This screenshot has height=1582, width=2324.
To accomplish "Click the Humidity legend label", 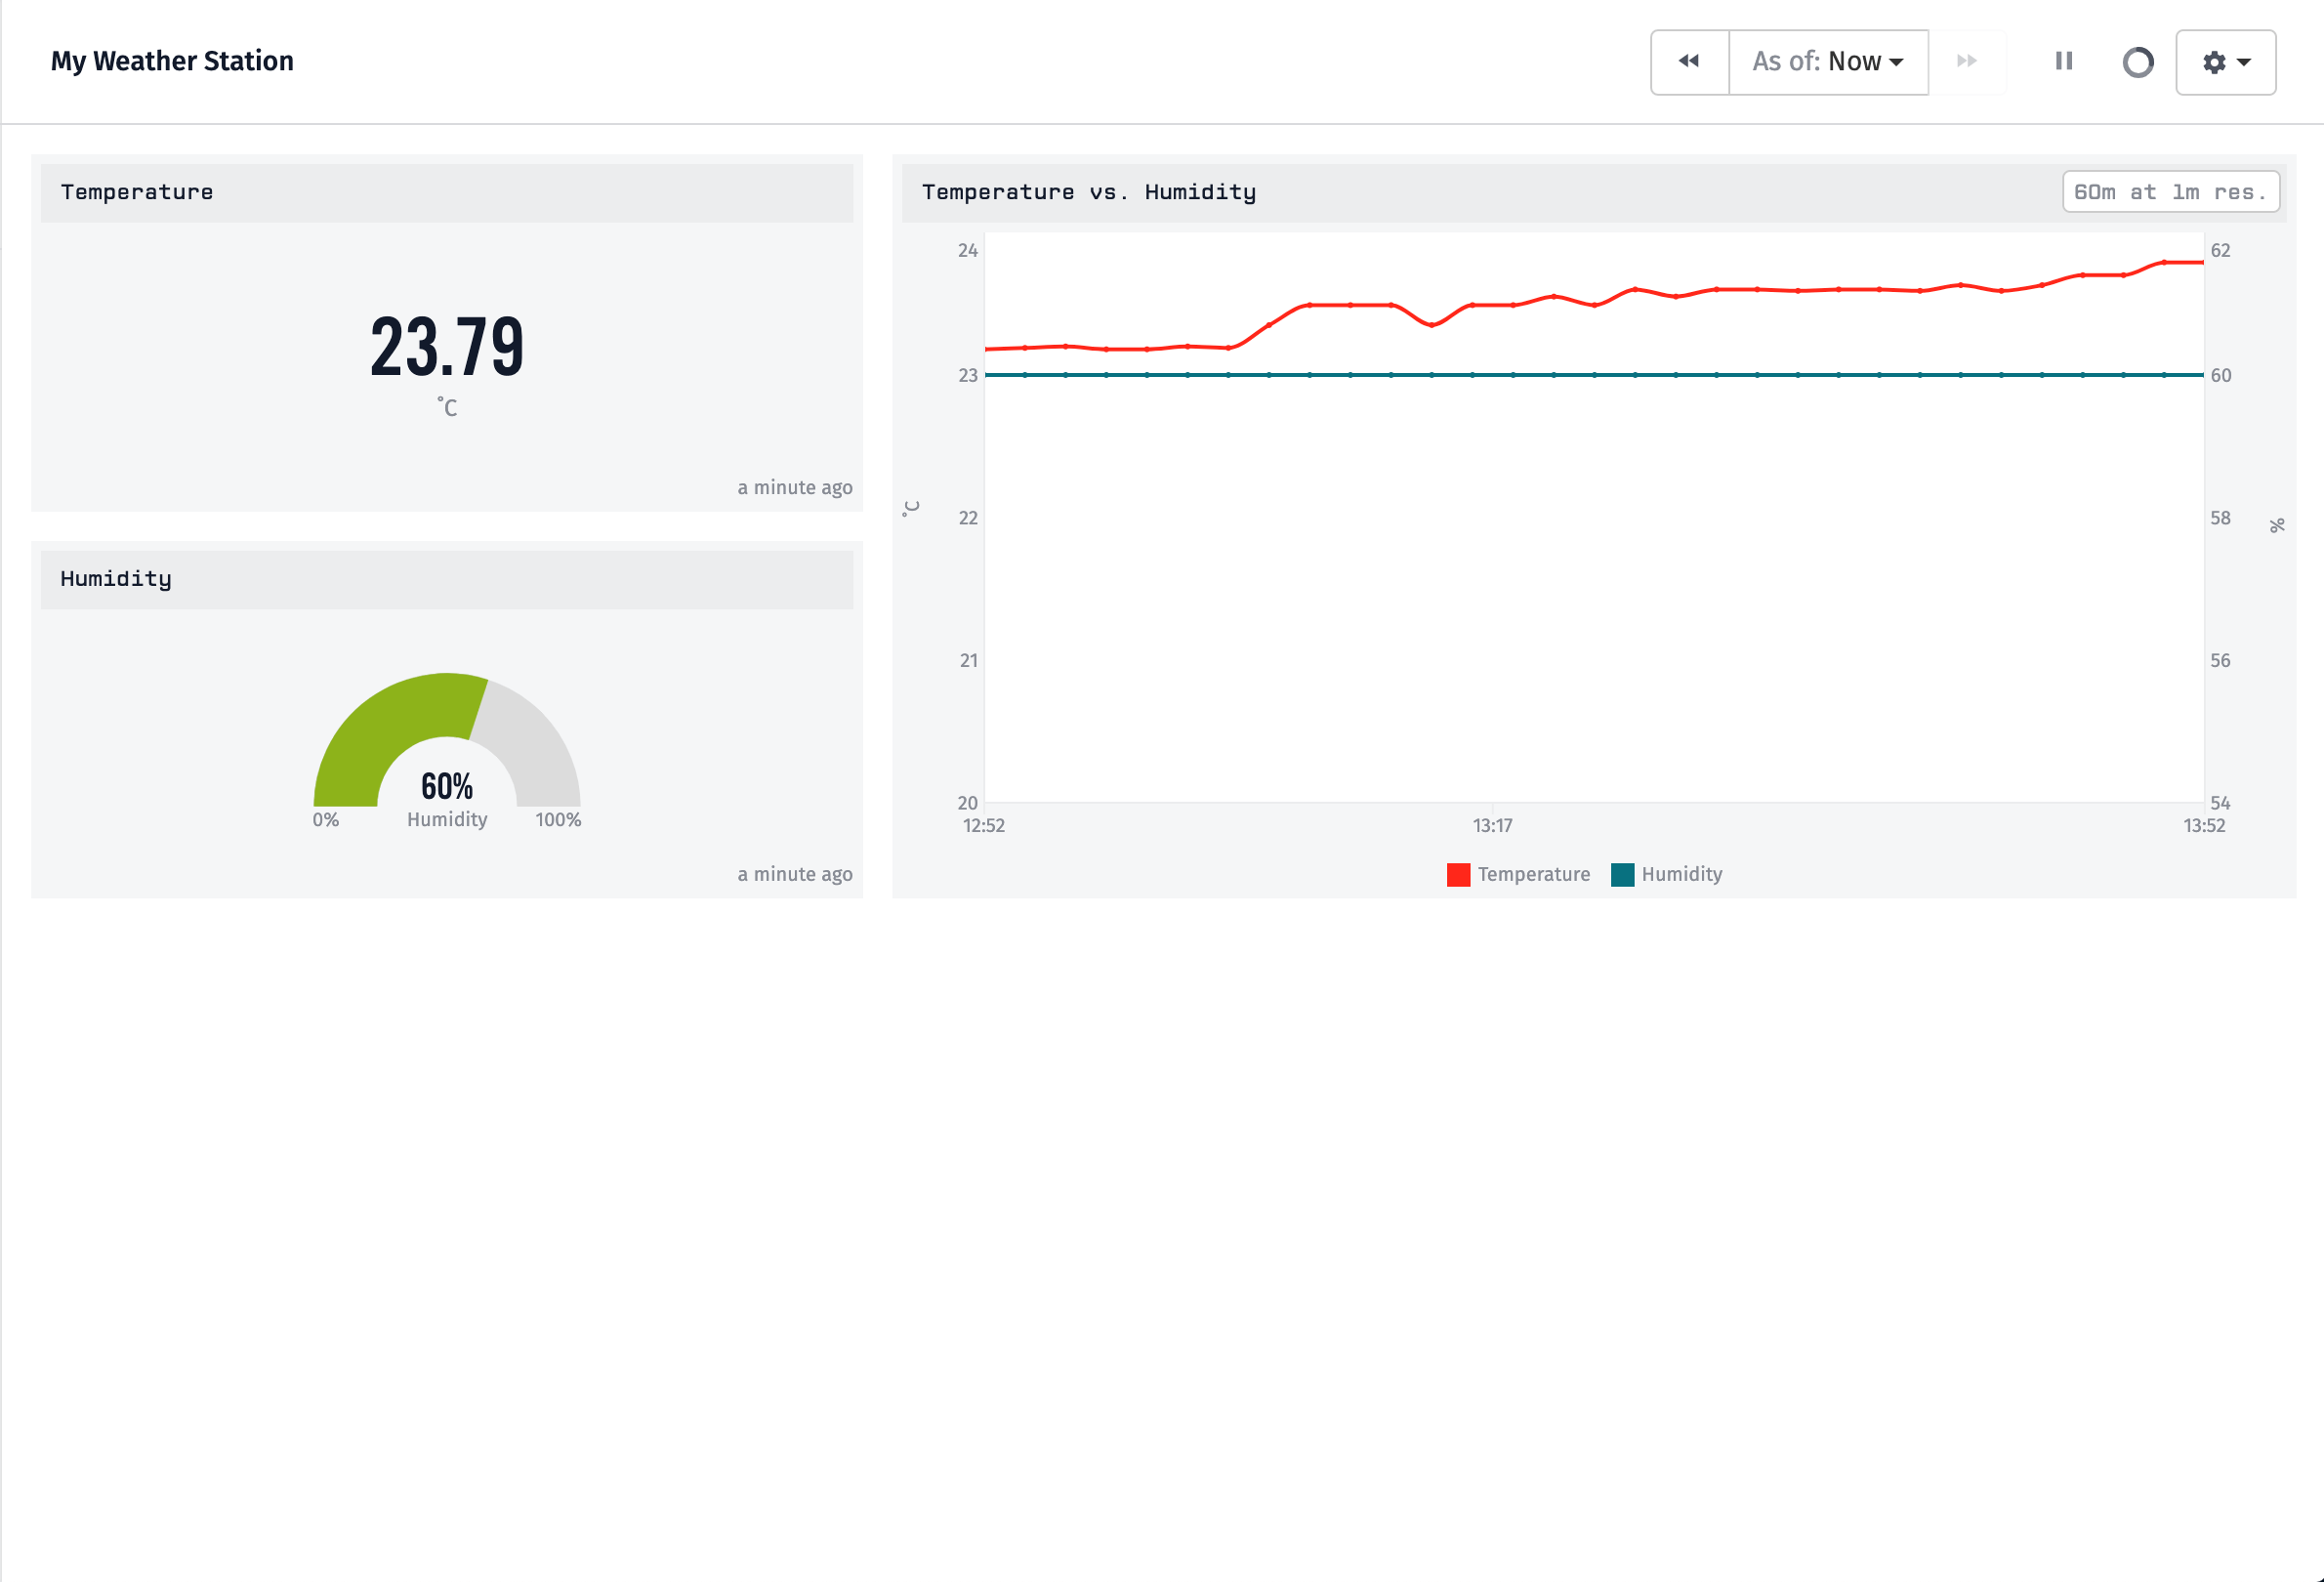I will tap(1681, 875).
